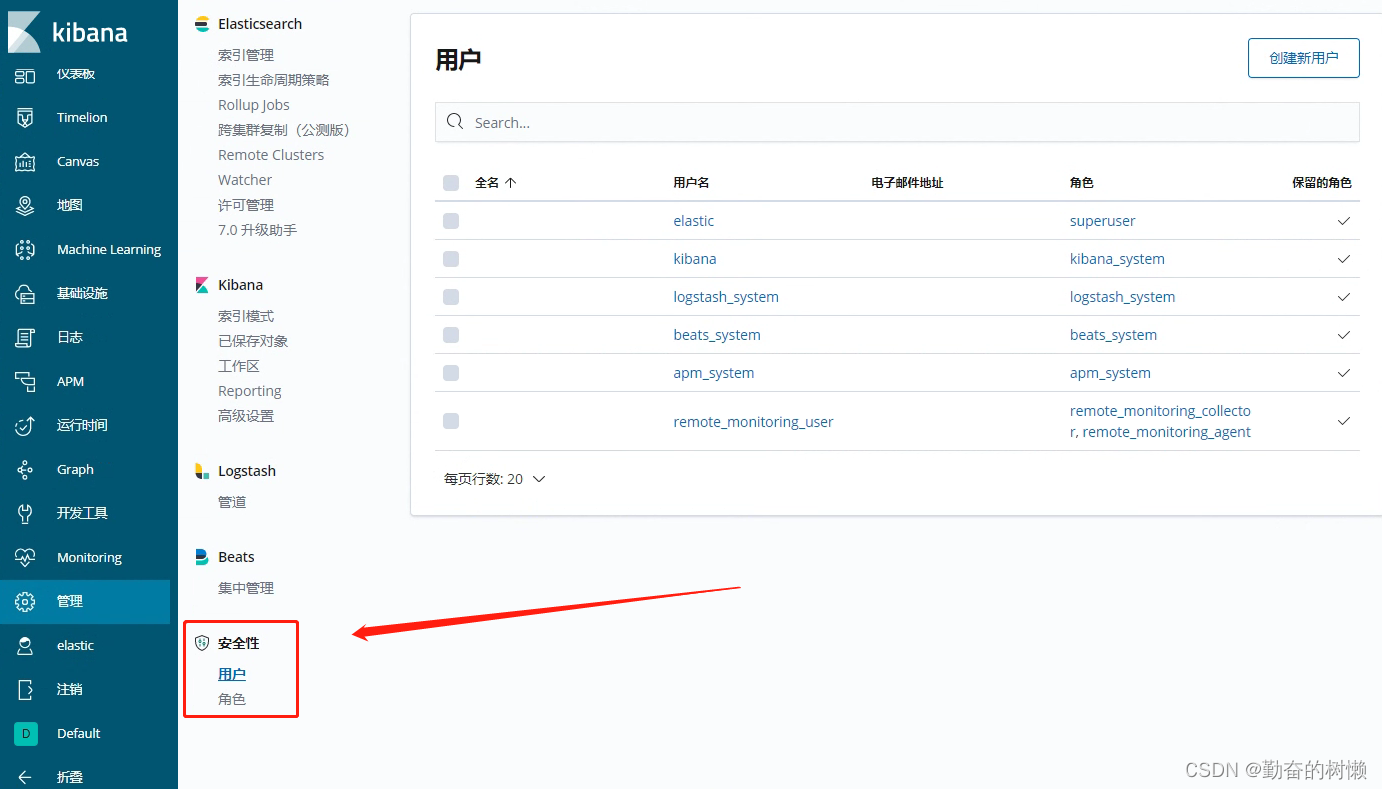The height and width of the screenshot is (789, 1382).
Task: Open the 日志 logs icon
Action: coord(25,338)
